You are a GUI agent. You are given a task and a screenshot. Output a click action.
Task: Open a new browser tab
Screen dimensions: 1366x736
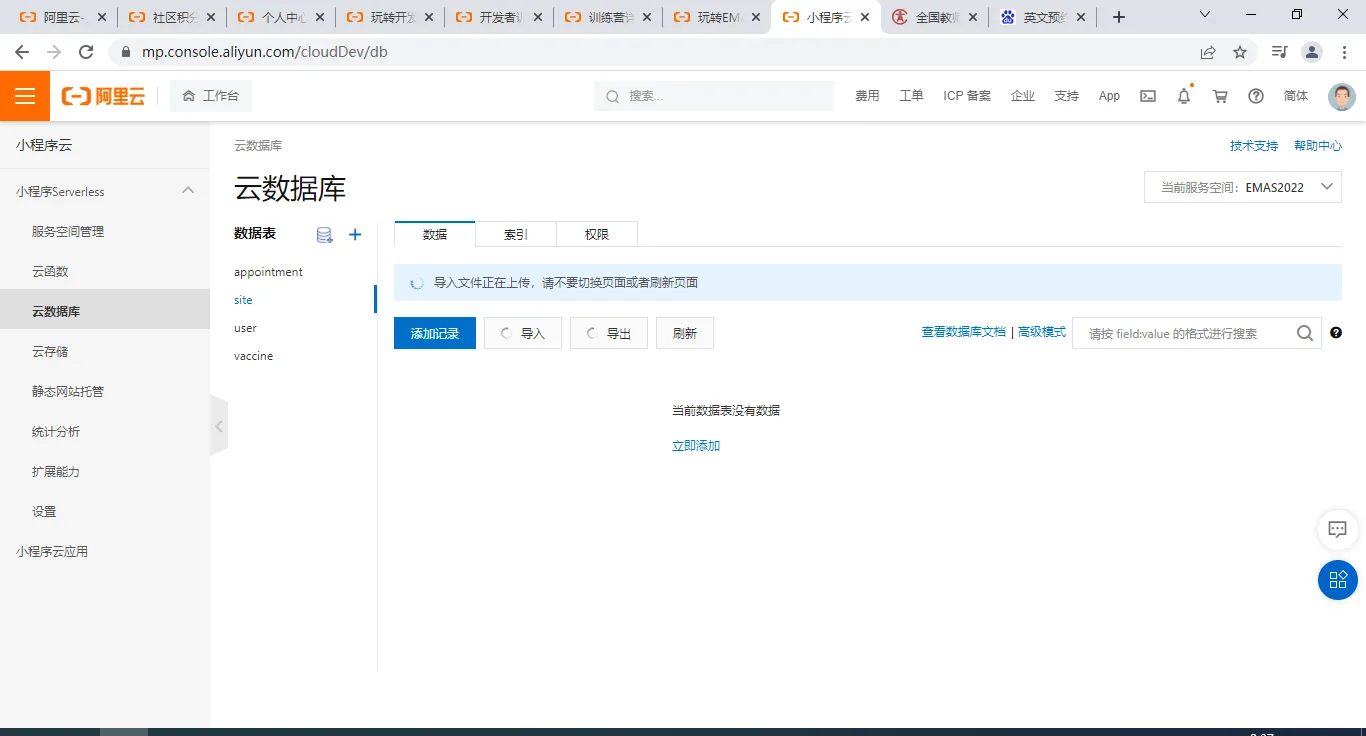1119,17
